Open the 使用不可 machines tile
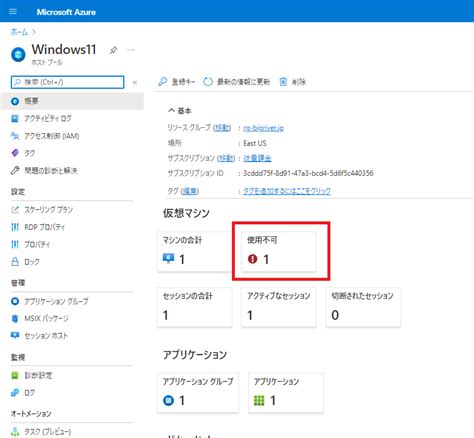This screenshot has width=474, height=438. (279, 252)
